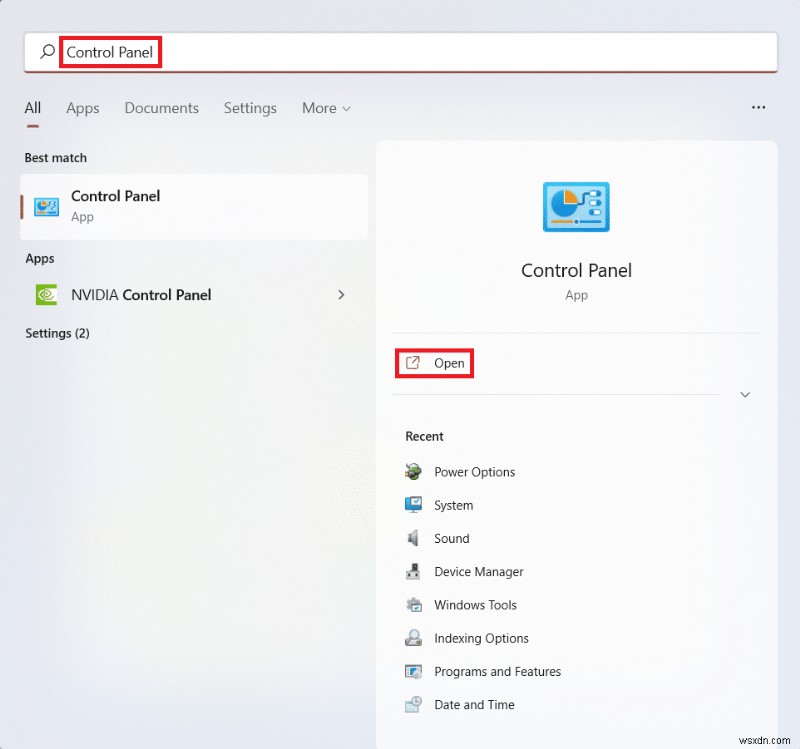Expand the More search filter dropdown

click(325, 108)
